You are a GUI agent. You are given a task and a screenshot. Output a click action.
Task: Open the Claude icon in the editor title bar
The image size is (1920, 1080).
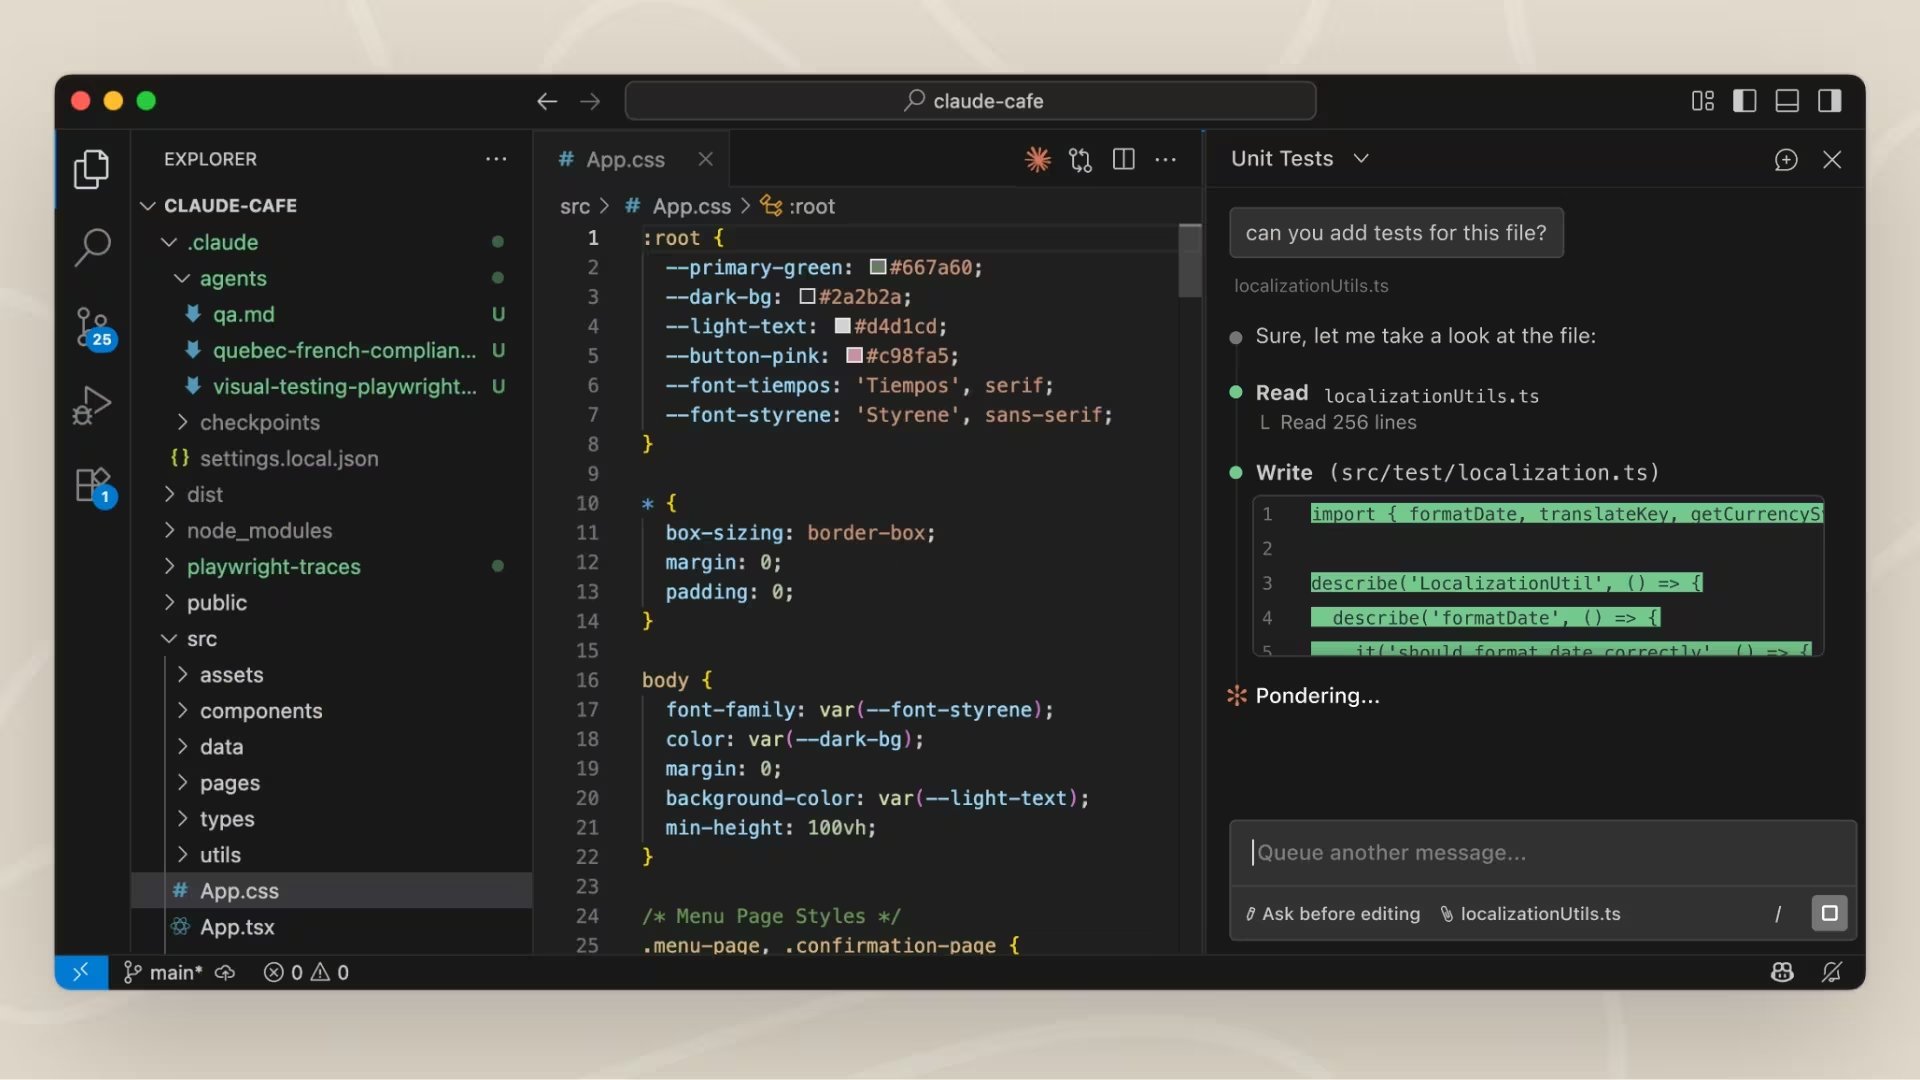(1039, 160)
